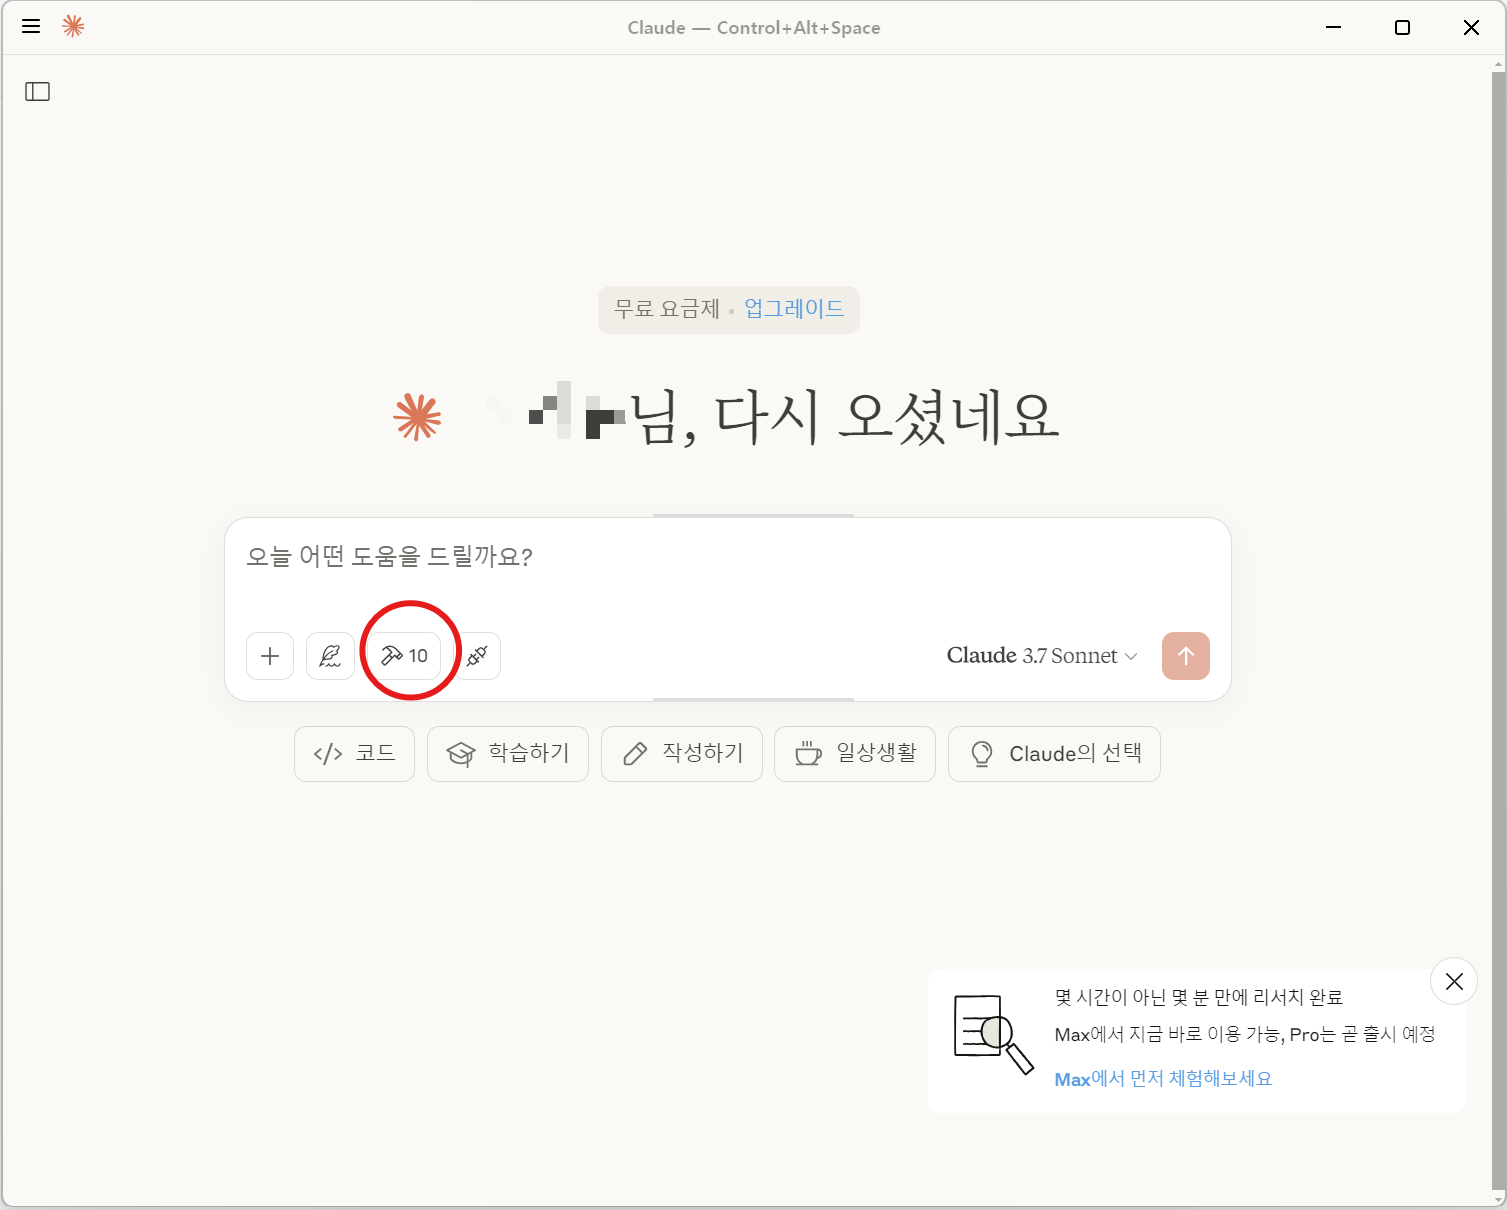
Task: Select the 코드 suggestion chip
Action: coord(354,754)
